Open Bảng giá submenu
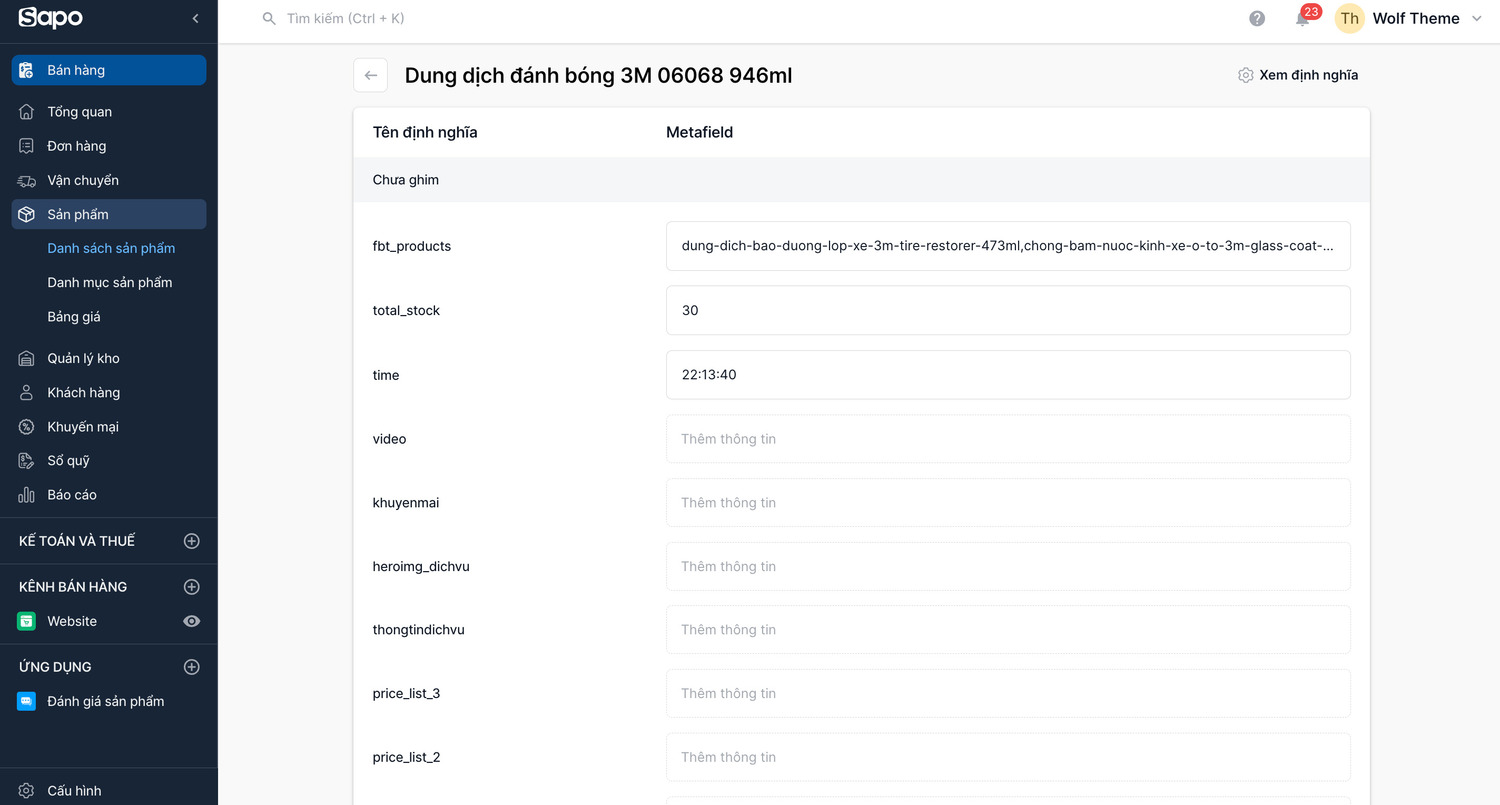Image resolution: width=1500 pixels, height=805 pixels. pos(74,316)
